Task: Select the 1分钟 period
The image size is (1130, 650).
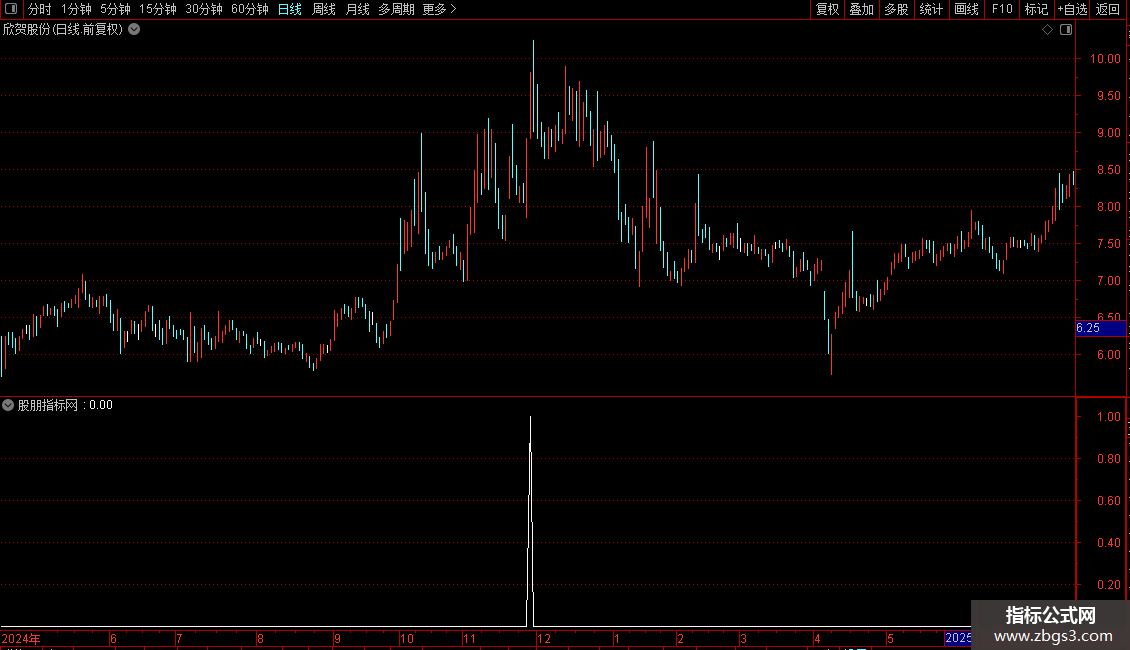Action: click(76, 9)
